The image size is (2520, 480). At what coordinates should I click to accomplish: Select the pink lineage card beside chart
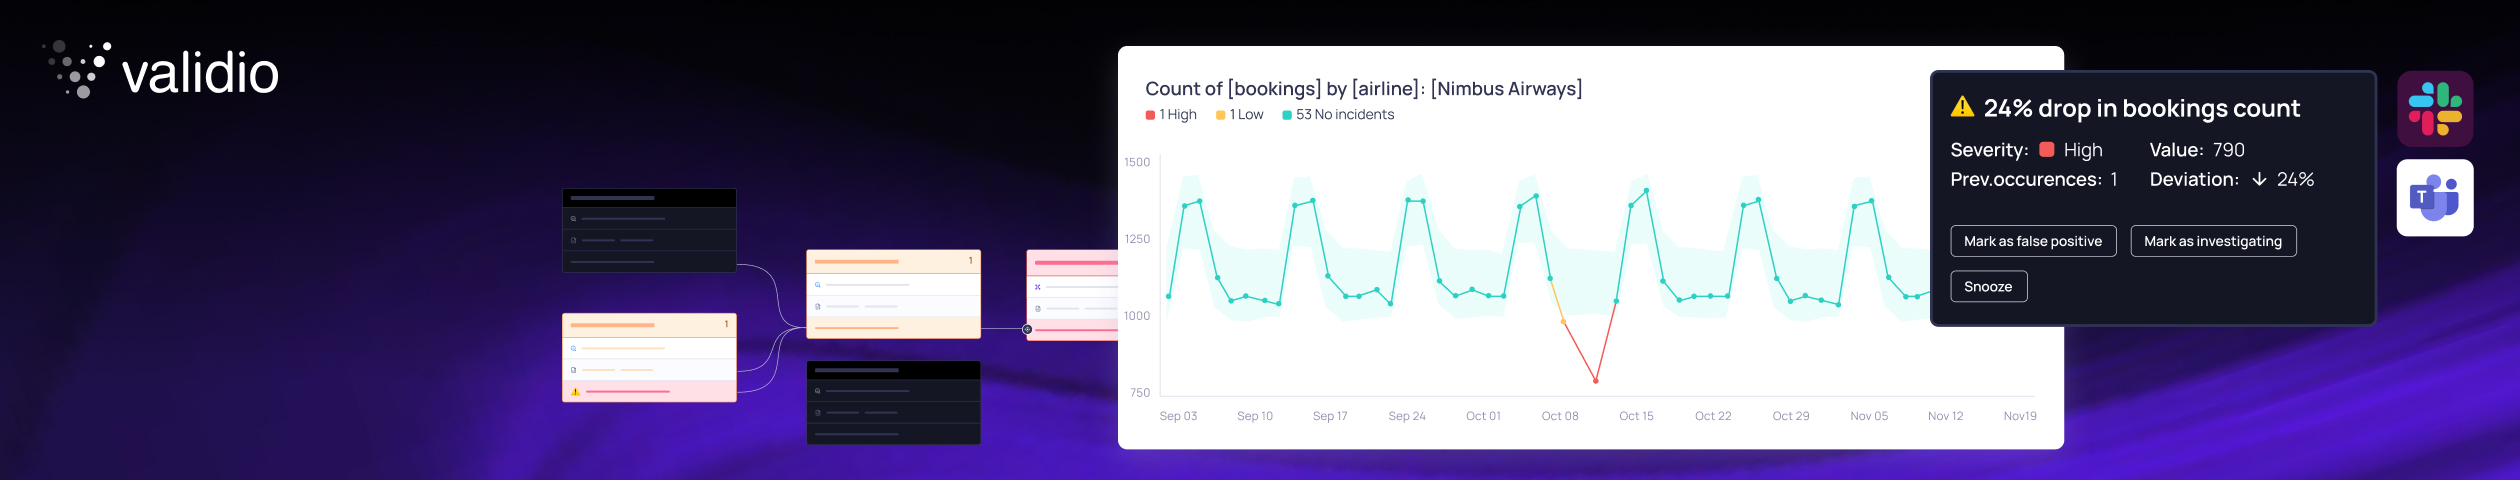tap(1072, 295)
